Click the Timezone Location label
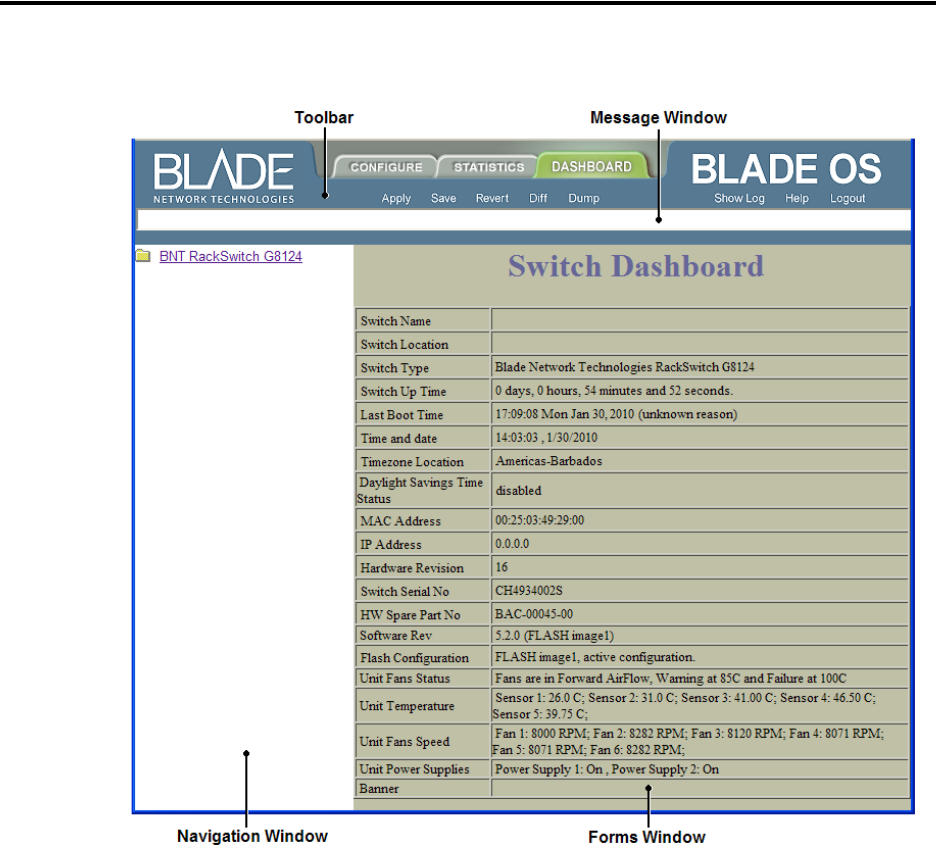 click(x=412, y=462)
